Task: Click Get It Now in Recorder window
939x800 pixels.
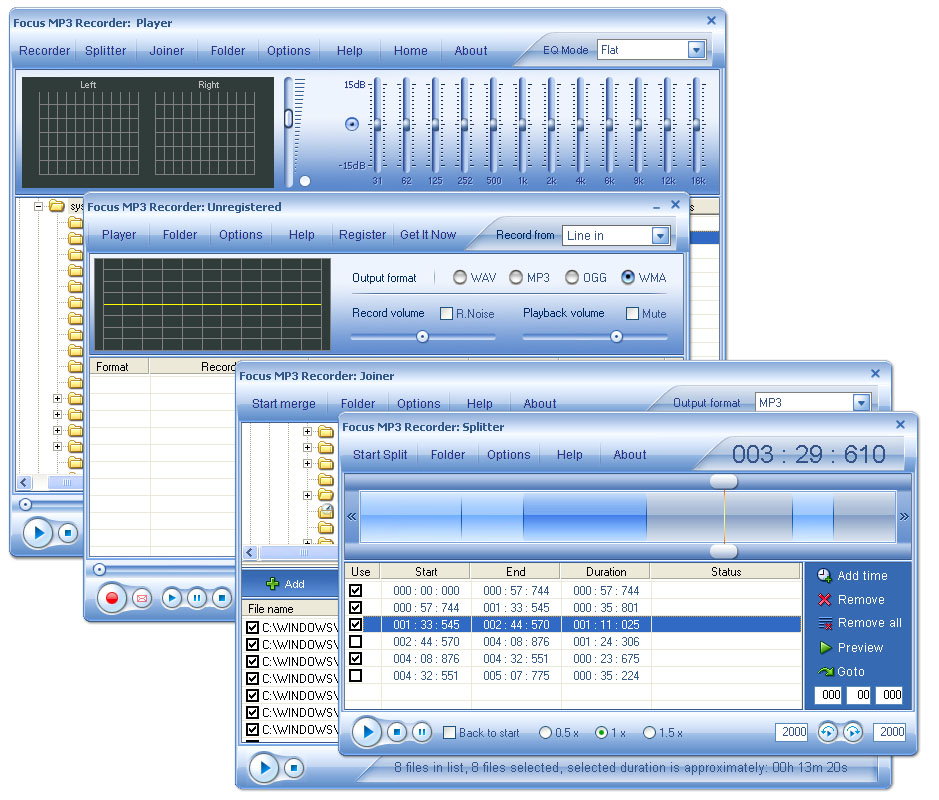Action: (x=428, y=235)
